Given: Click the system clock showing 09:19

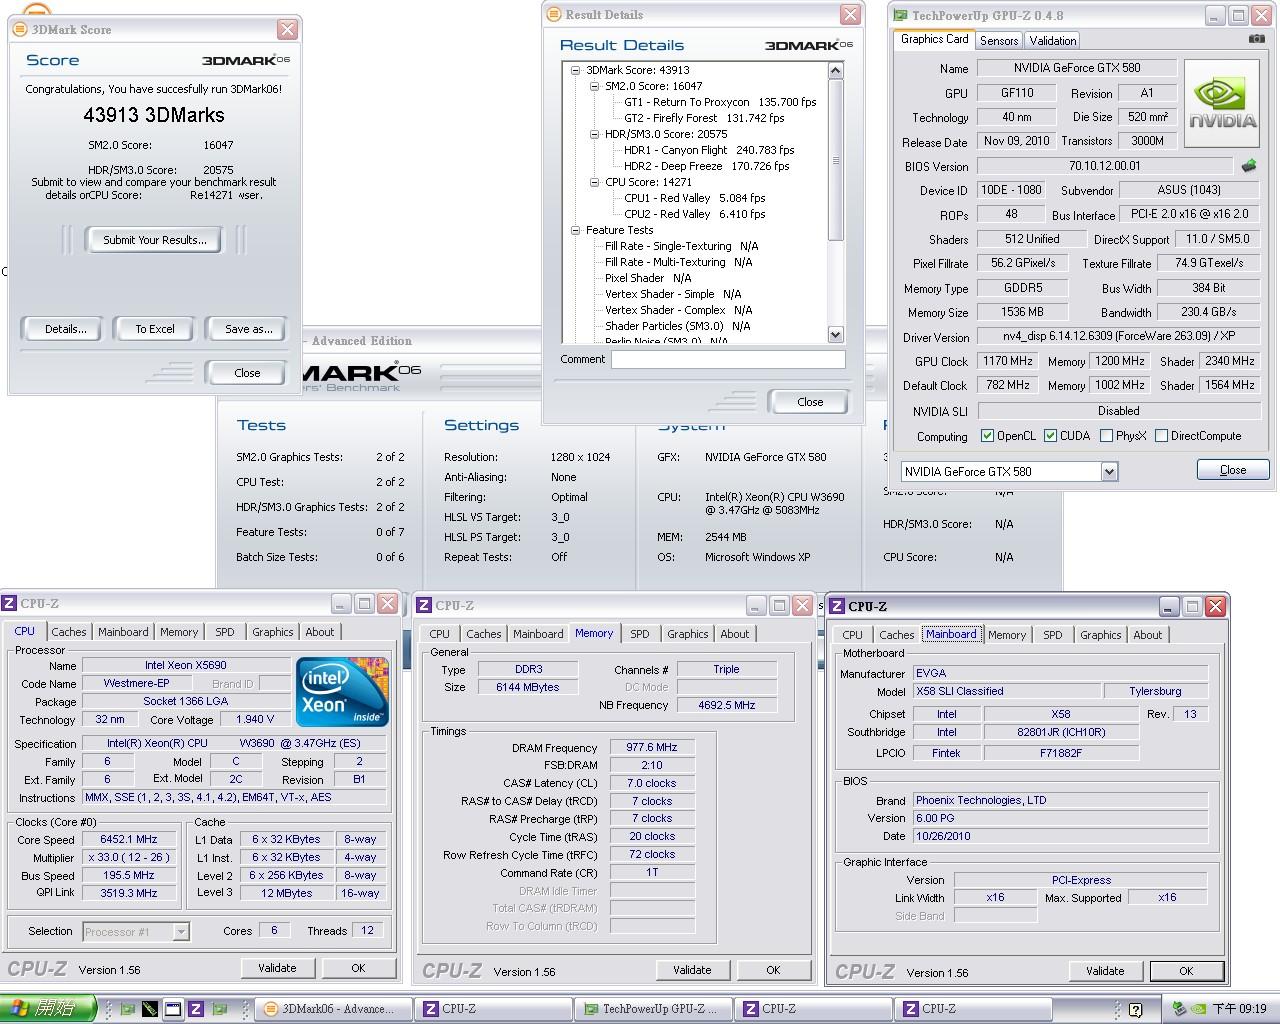Looking at the screenshot, I should click(1240, 1009).
